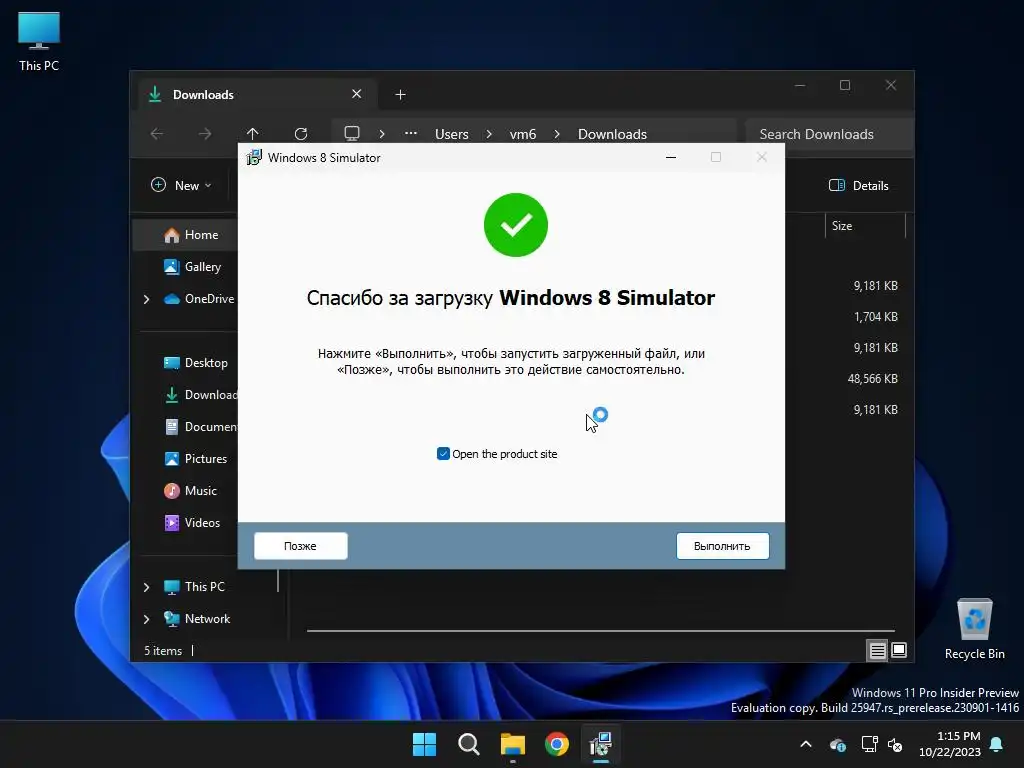Open Documents in the navigation pane
This screenshot has height=768, width=1024.
pyautogui.click(x=200, y=426)
